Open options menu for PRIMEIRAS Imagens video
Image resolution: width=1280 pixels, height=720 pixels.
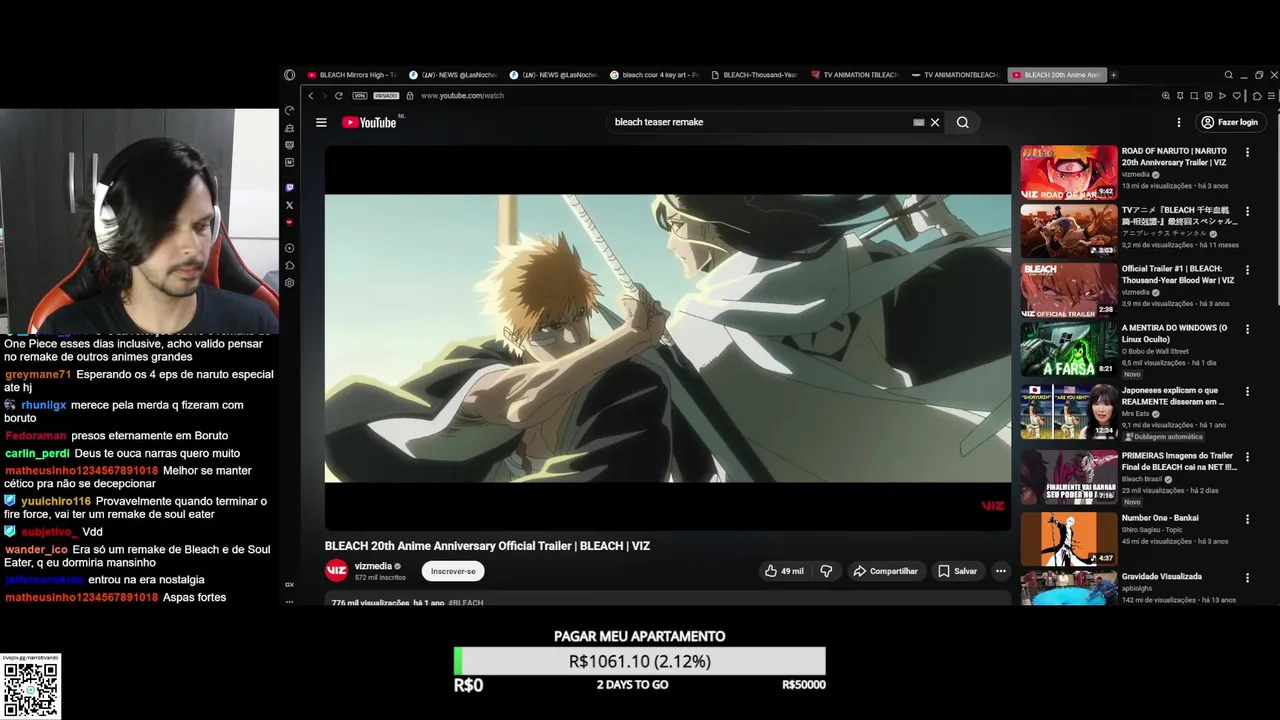1247,457
